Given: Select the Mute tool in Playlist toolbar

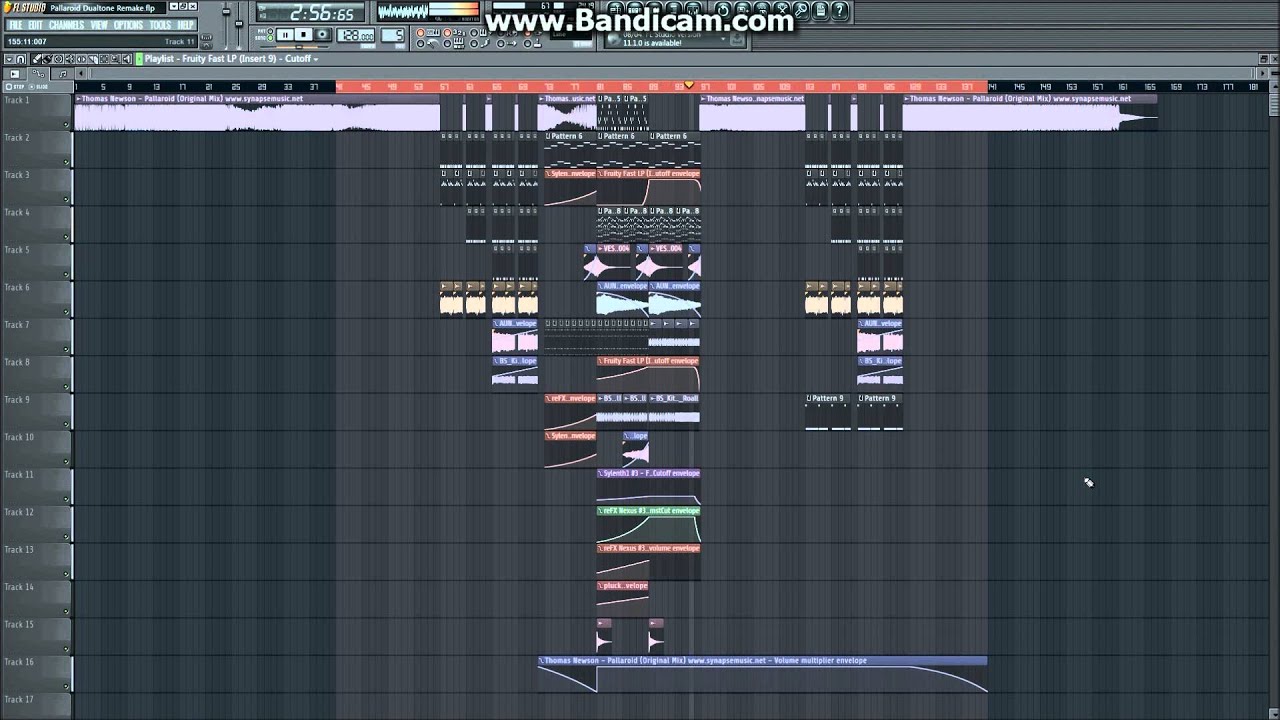Looking at the screenshot, I should 70,59.
